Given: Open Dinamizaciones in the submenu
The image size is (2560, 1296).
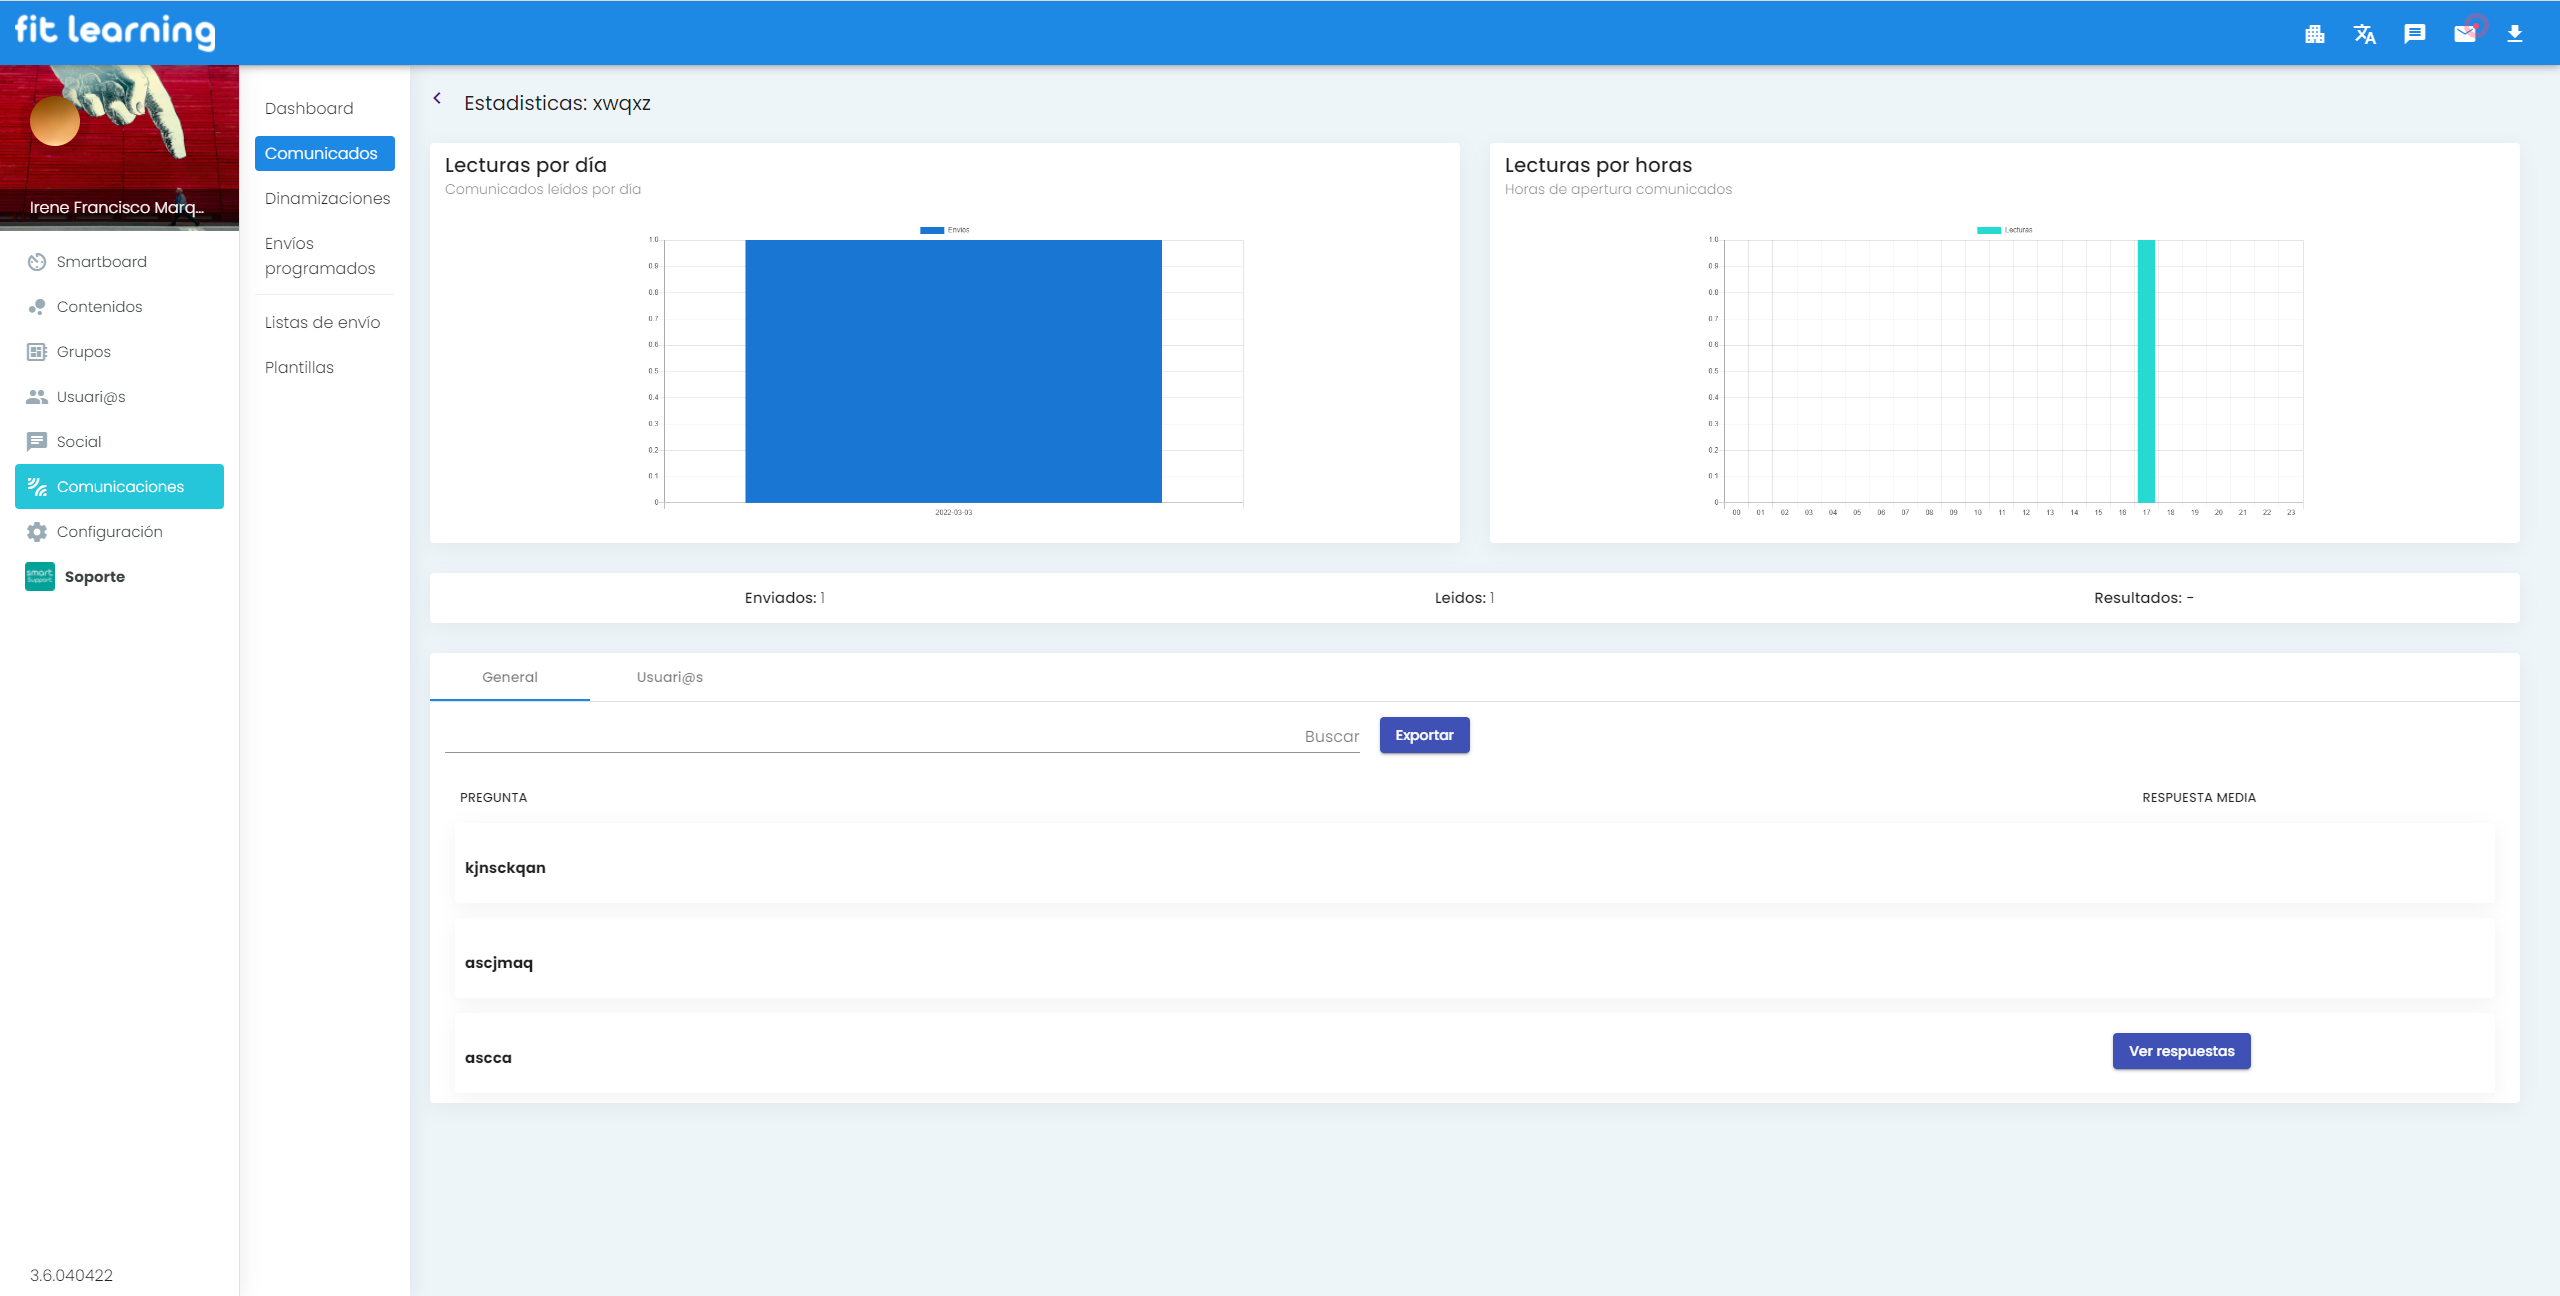Looking at the screenshot, I should (x=327, y=198).
